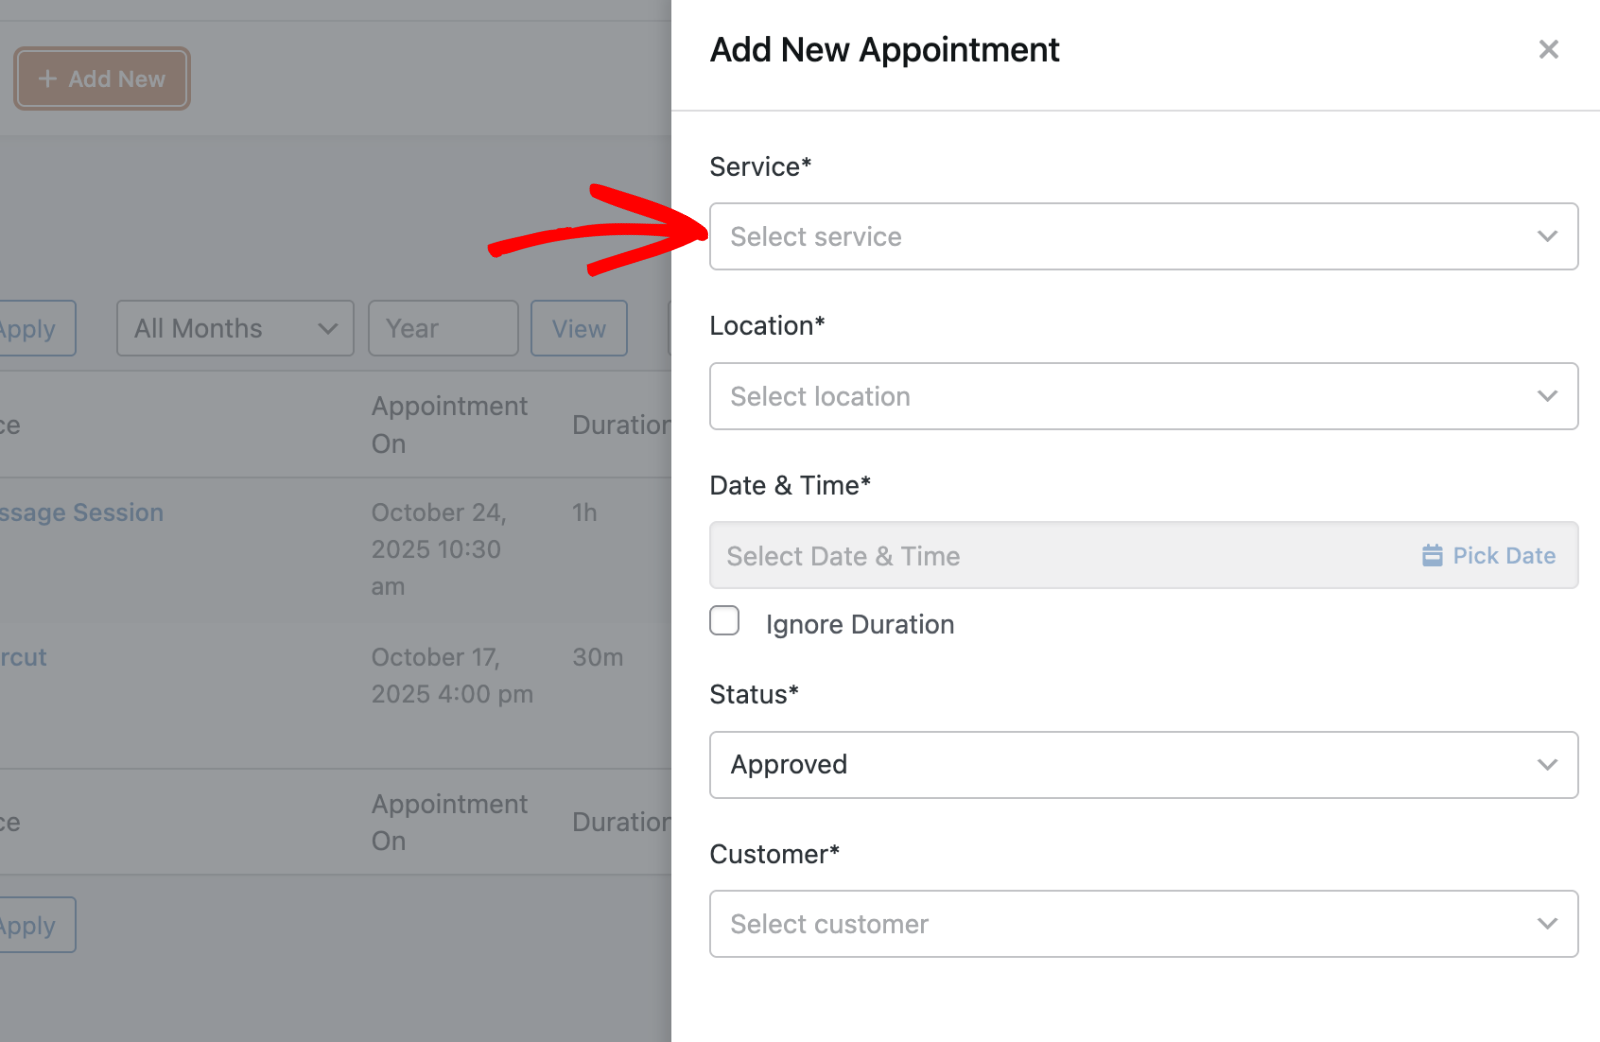Viewport: 1600px width, 1042px height.
Task: Click the calendar icon beside Pick Date
Action: 1432,556
